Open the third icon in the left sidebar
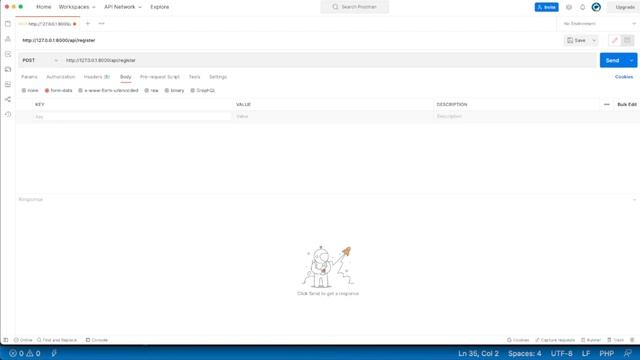640x360 pixels. (x=8, y=54)
